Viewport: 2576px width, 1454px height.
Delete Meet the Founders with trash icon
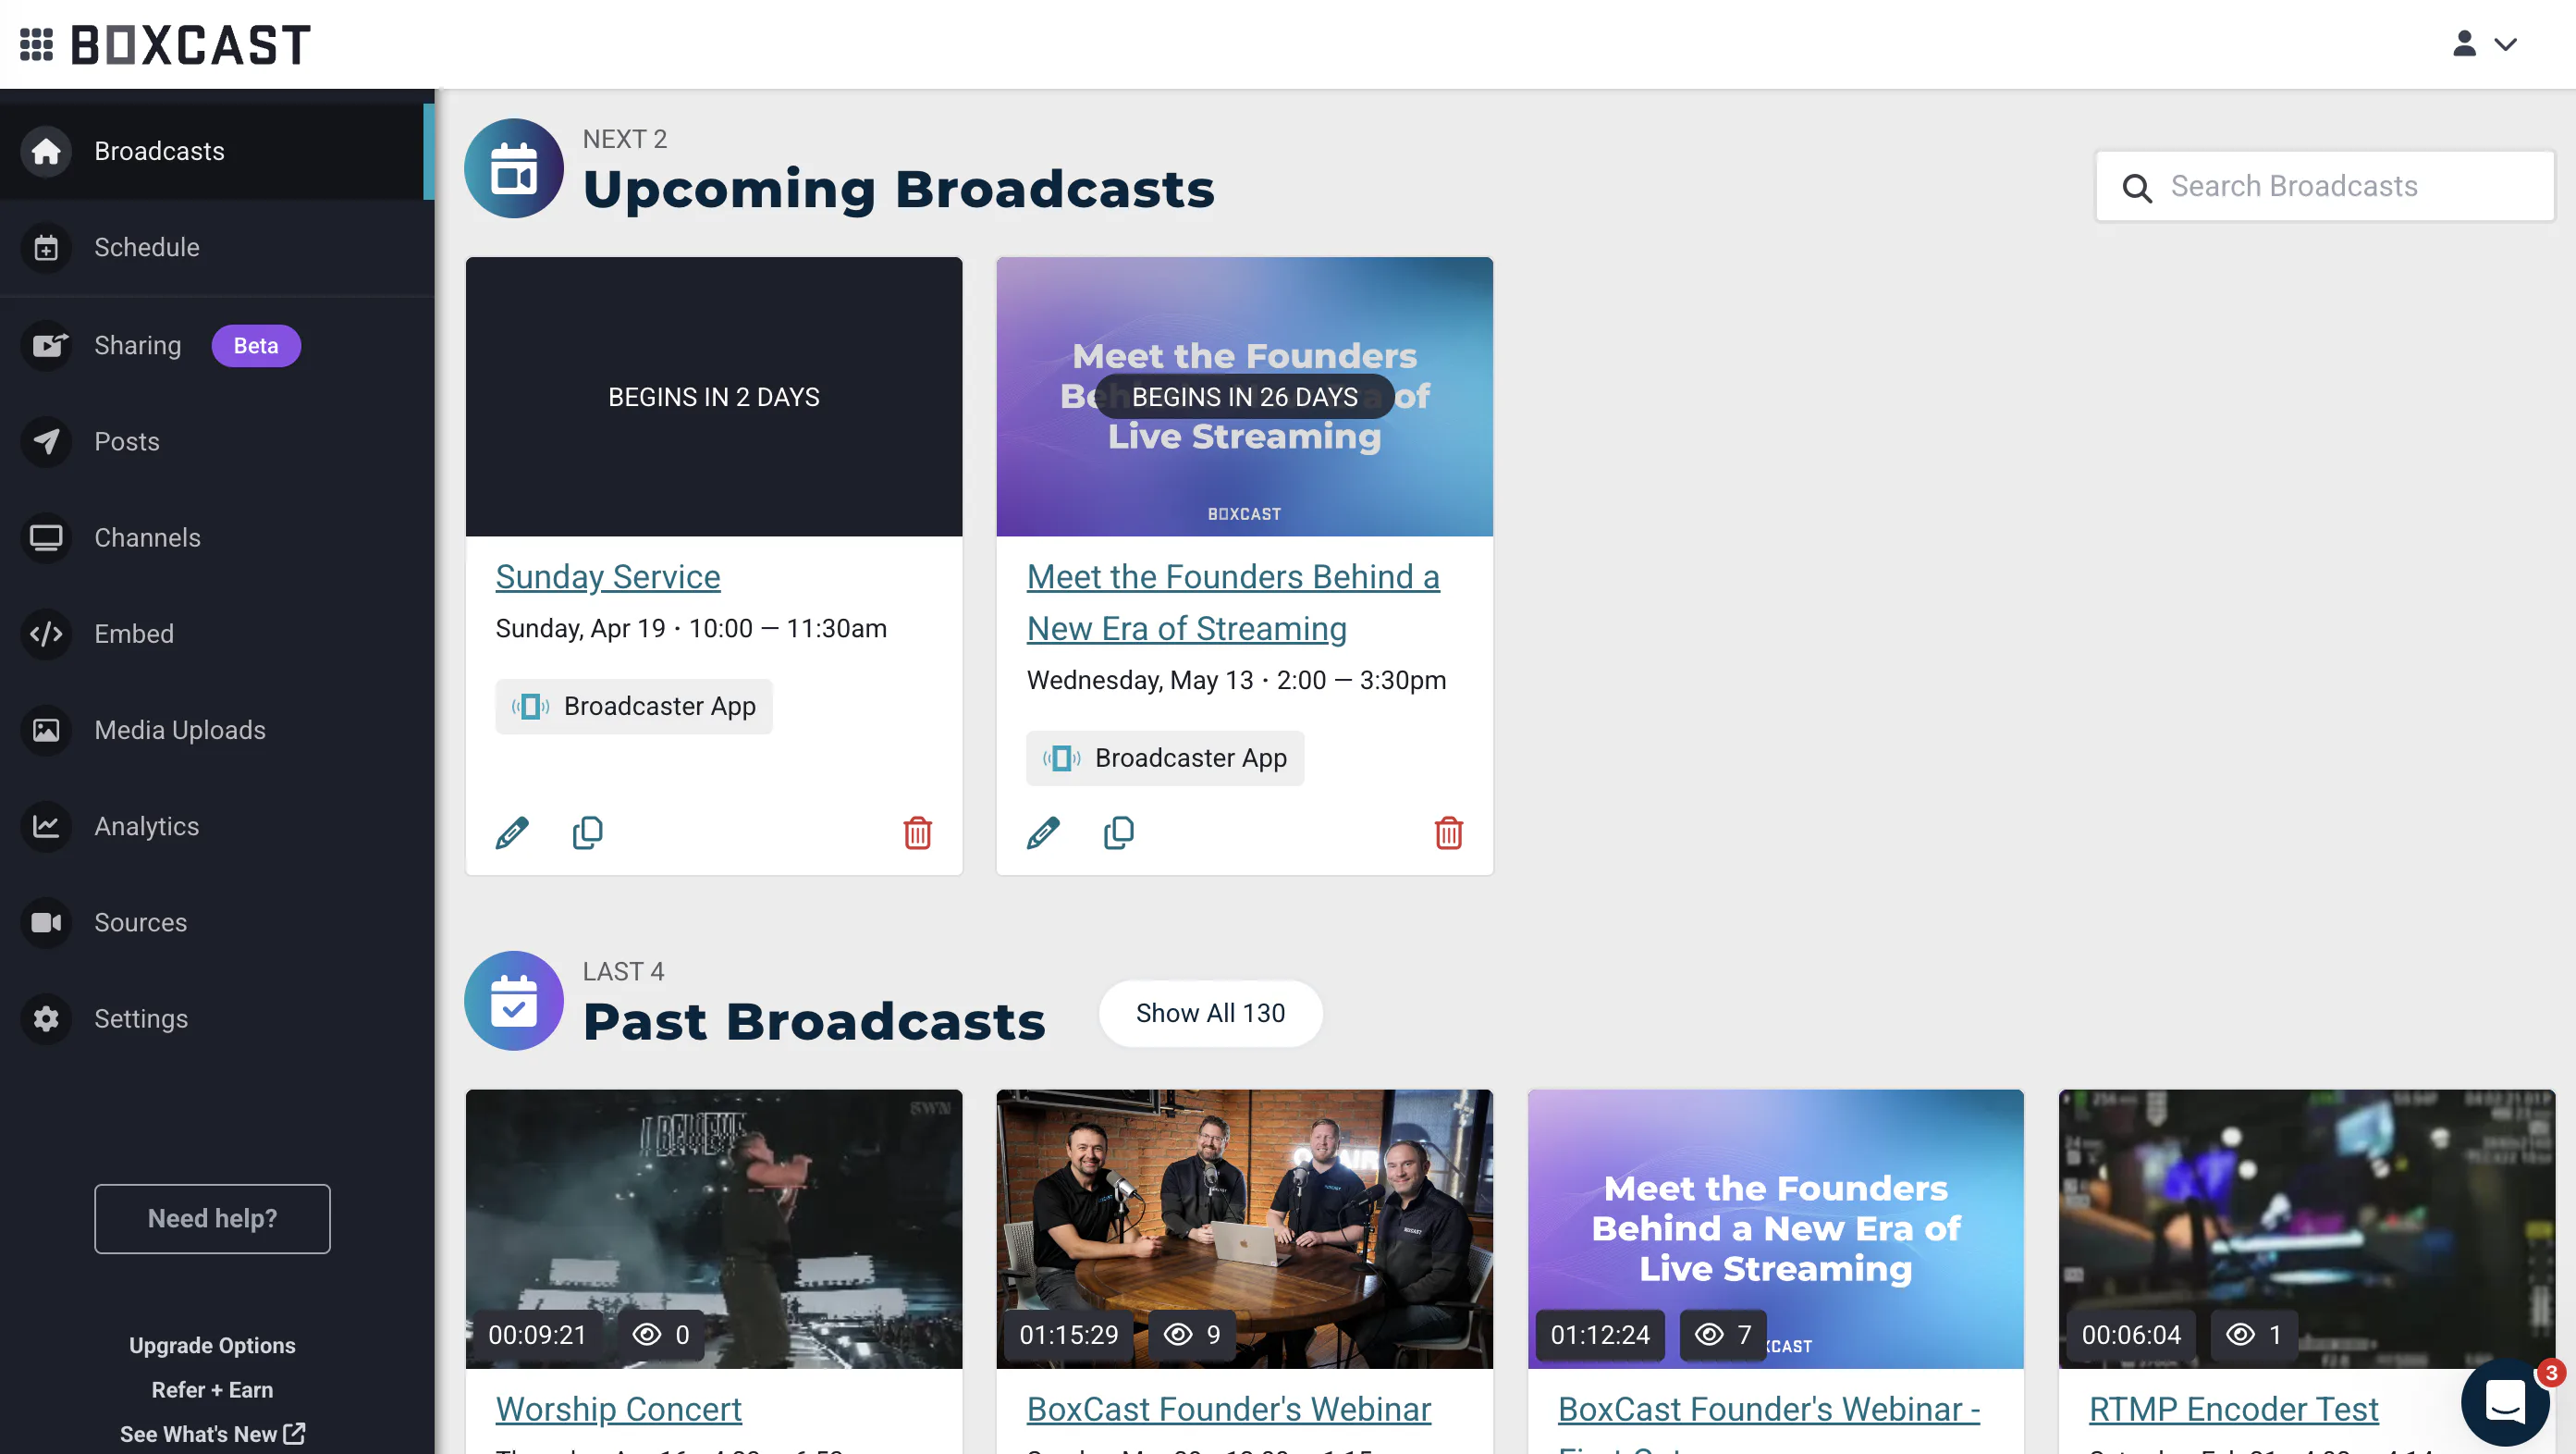tap(1448, 832)
